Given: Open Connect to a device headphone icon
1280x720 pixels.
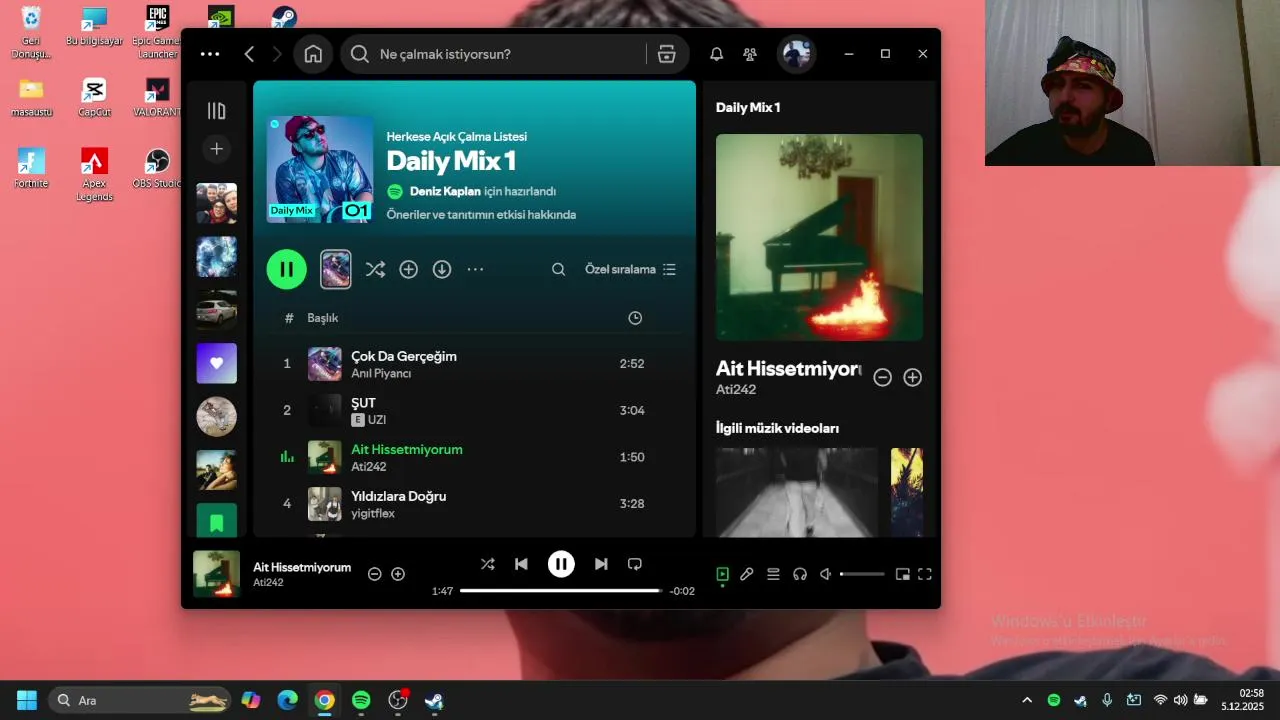Looking at the screenshot, I should pyautogui.click(x=800, y=574).
